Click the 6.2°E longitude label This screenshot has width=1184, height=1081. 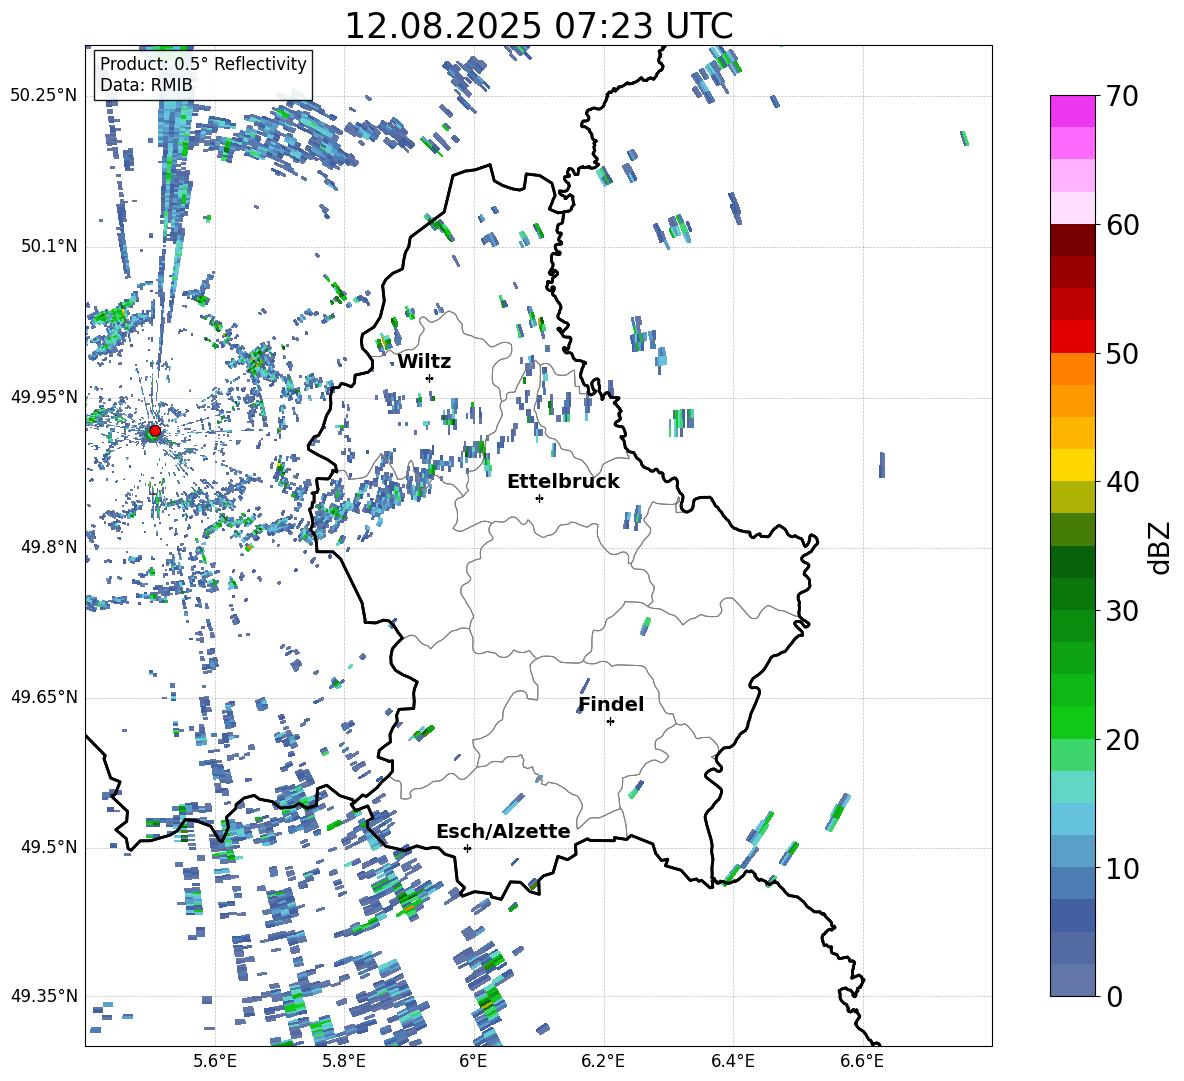pos(603,1061)
